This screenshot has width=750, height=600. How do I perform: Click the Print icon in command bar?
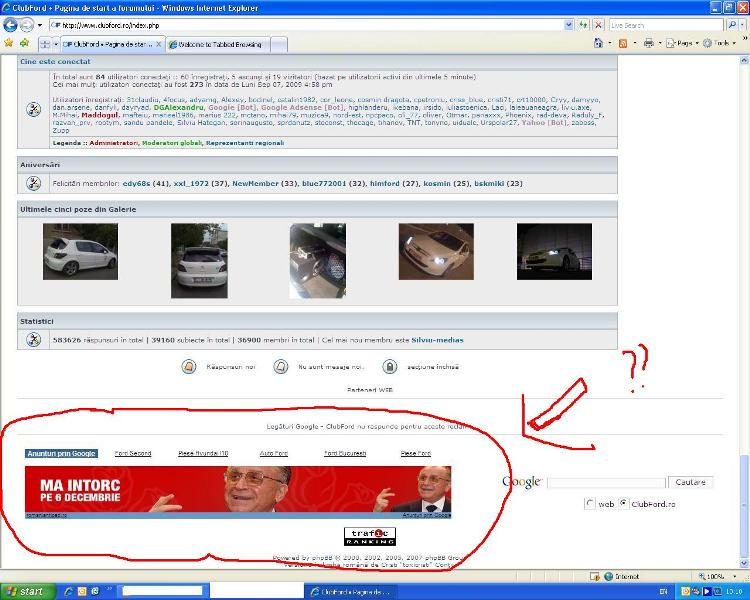click(x=648, y=44)
